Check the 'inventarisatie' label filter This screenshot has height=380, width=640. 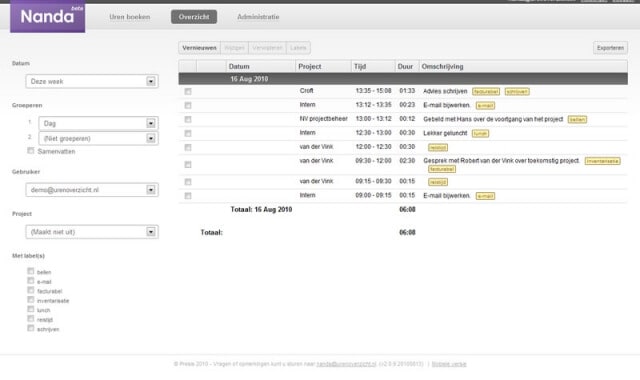point(31,300)
